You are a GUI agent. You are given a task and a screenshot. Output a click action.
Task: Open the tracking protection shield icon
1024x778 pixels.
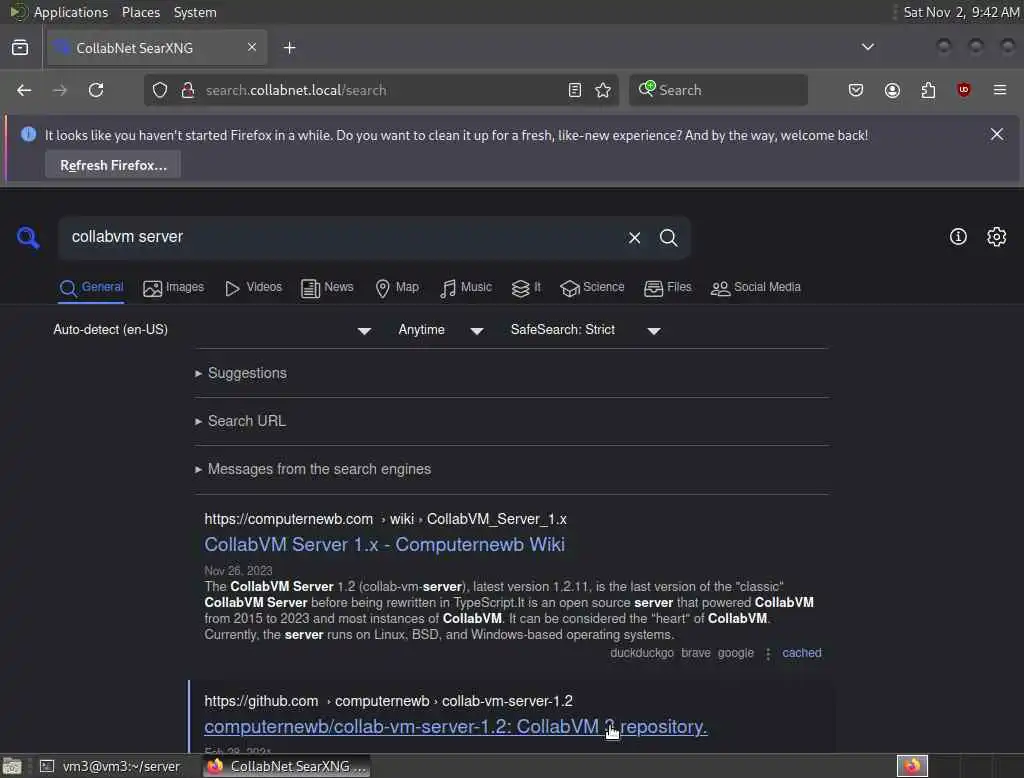pos(160,90)
